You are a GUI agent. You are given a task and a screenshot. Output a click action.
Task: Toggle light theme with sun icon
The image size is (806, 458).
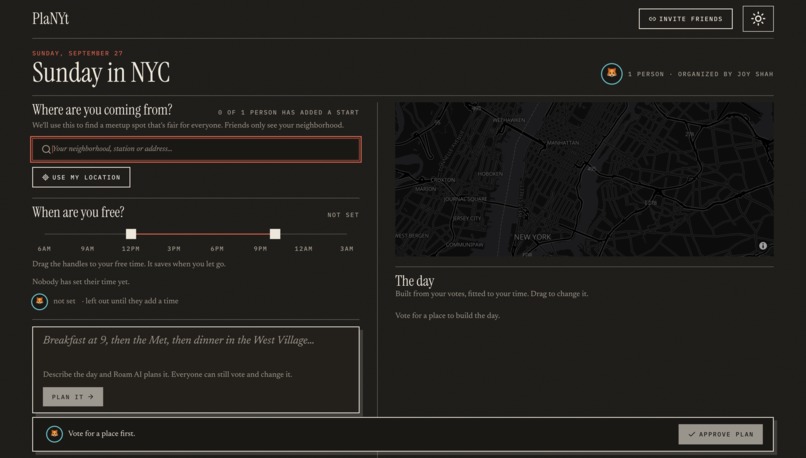point(758,19)
